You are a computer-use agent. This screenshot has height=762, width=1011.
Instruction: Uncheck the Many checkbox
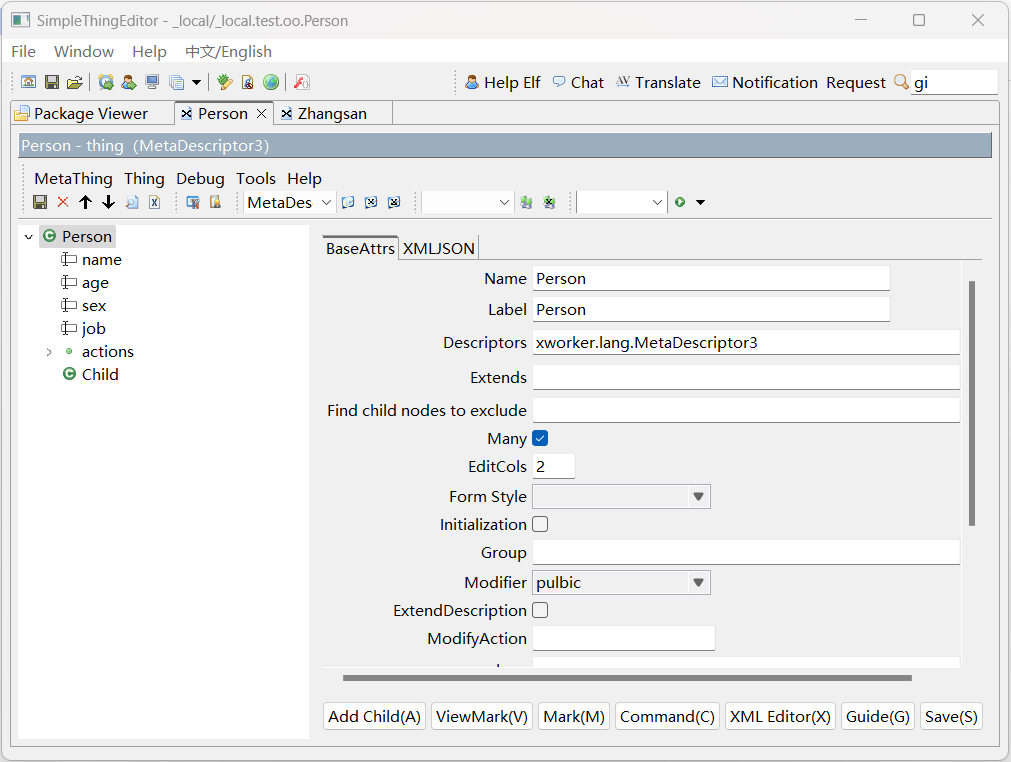pyautogui.click(x=540, y=438)
